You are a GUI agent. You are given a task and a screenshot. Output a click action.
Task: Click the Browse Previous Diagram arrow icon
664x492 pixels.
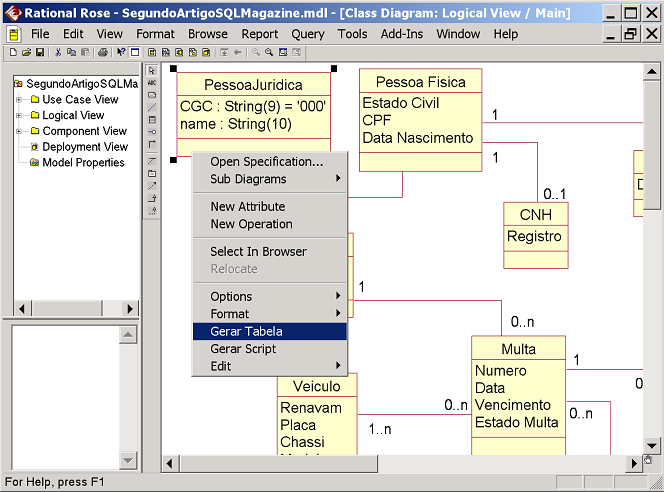[x=238, y=53]
